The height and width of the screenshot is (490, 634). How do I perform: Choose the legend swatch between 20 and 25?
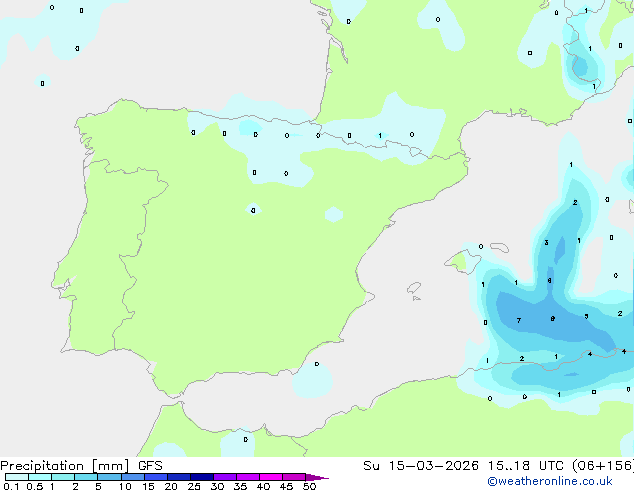click(x=178, y=477)
